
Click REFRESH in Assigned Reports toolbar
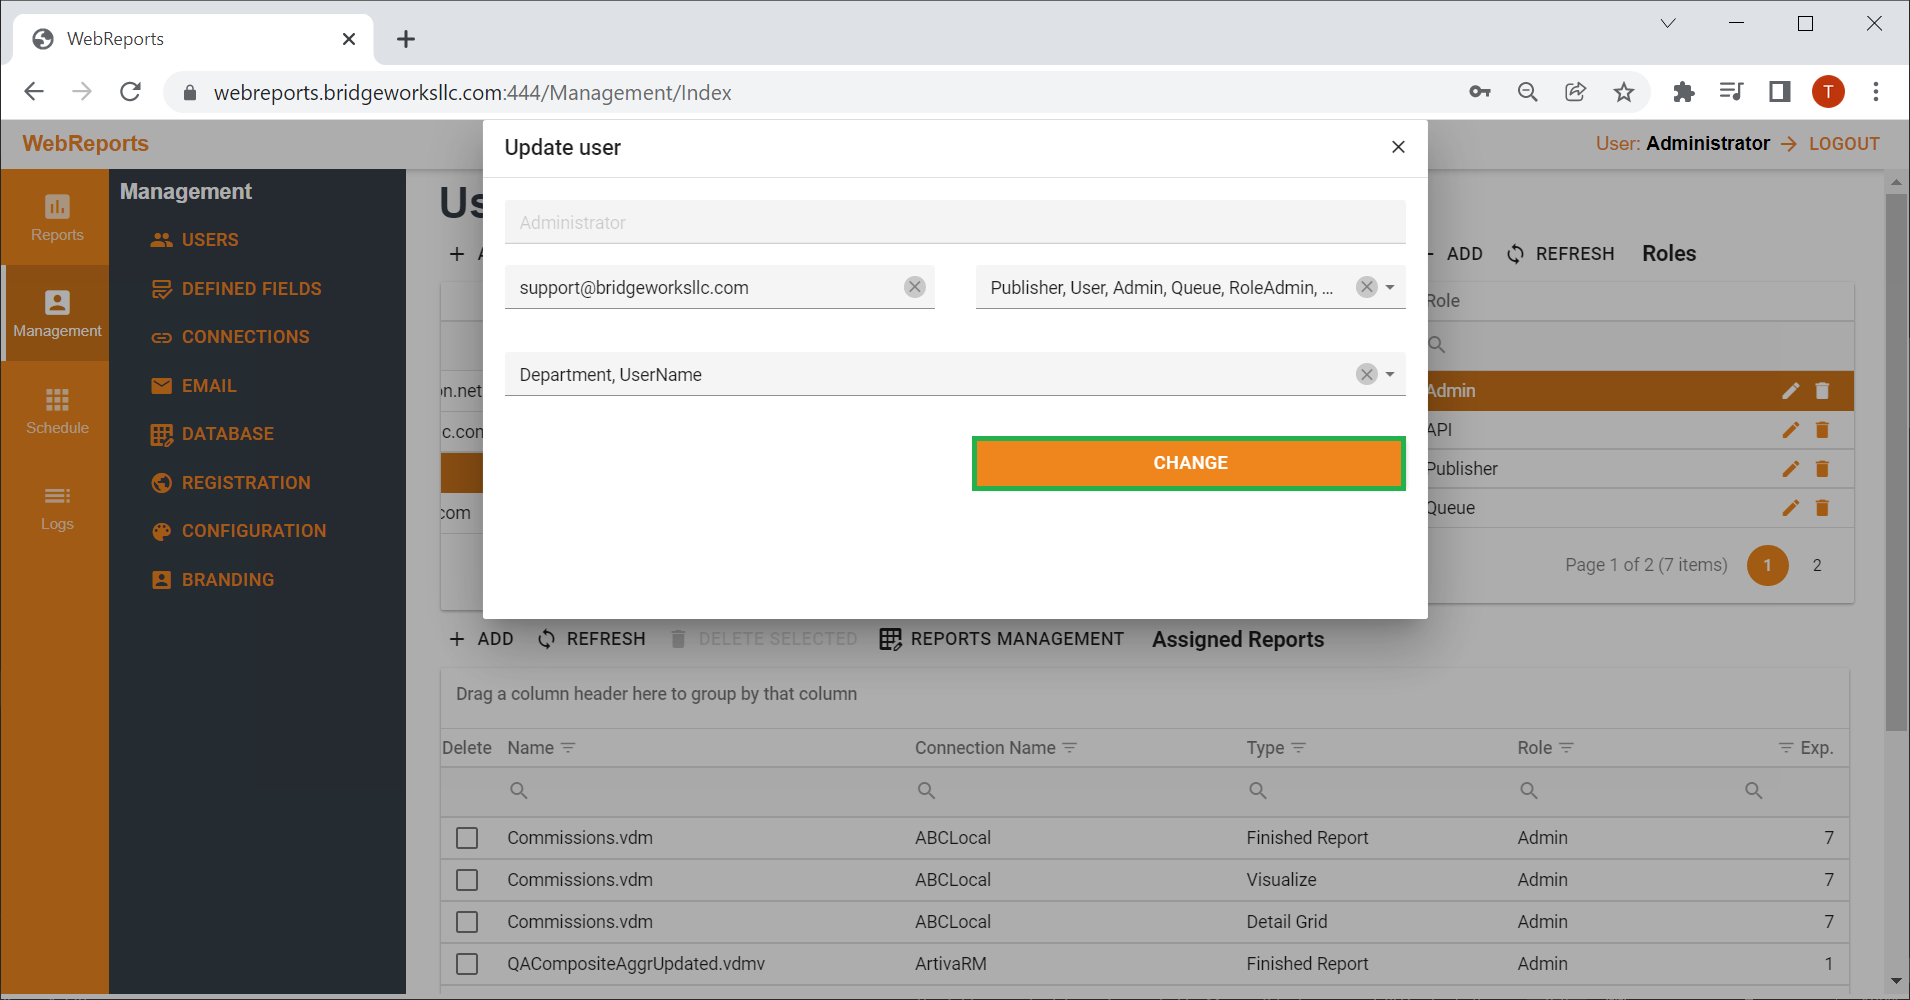(x=592, y=639)
